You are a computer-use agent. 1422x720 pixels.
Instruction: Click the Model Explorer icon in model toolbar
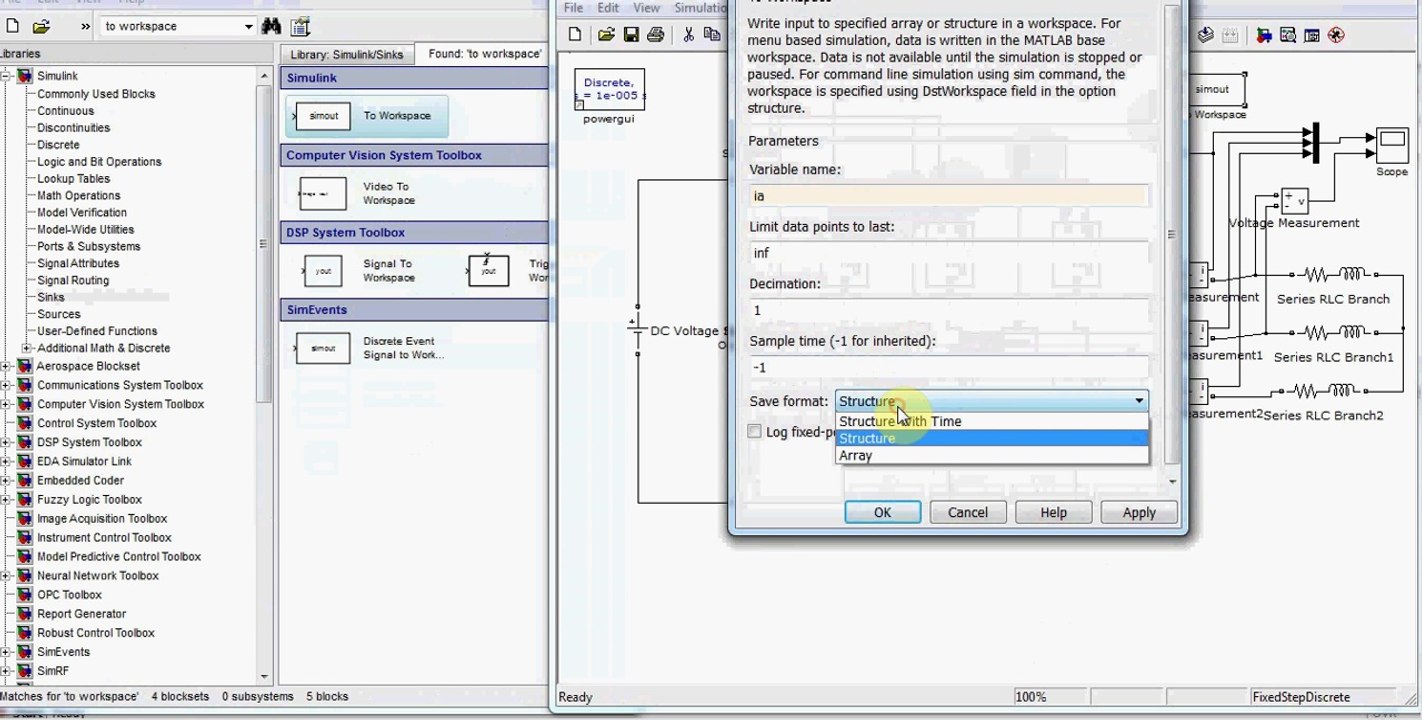[1288, 35]
